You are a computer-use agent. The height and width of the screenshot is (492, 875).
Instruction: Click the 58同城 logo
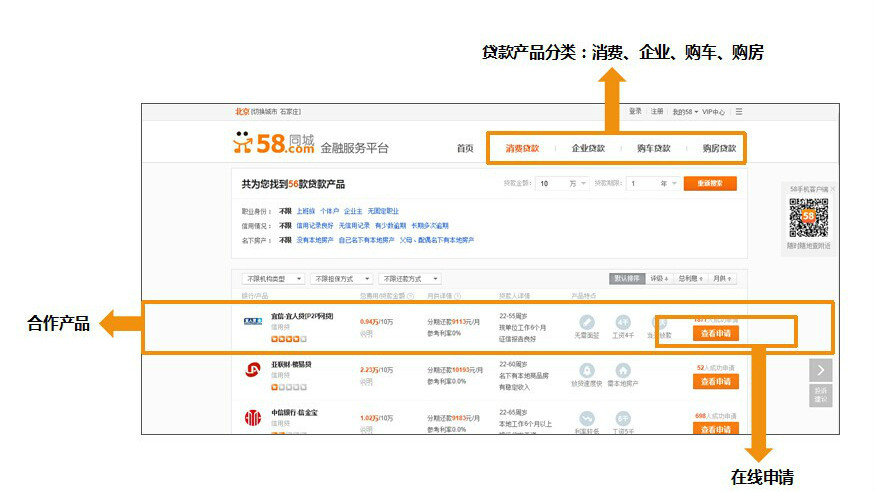(x=273, y=143)
